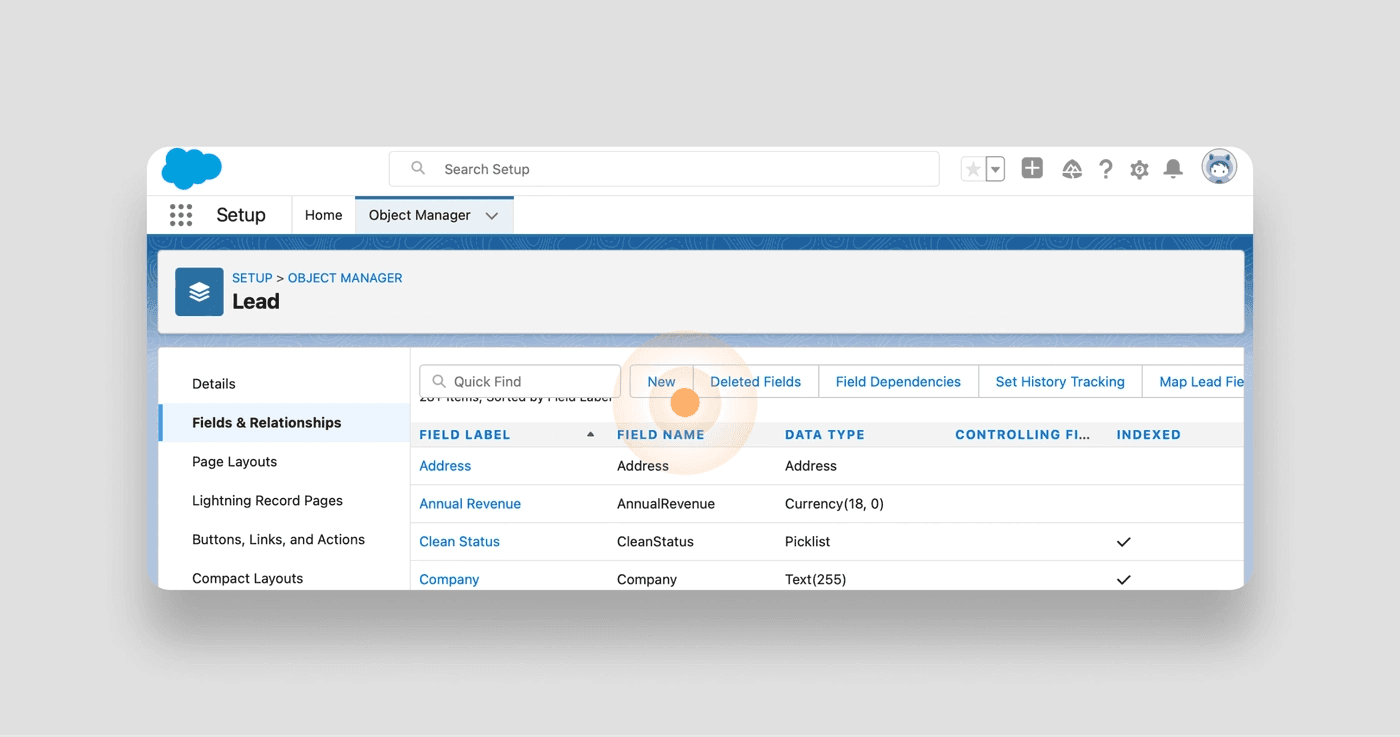This screenshot has height=737, width=1400.
Task: Open the user profile avatar
Action: coord(1219,168)
